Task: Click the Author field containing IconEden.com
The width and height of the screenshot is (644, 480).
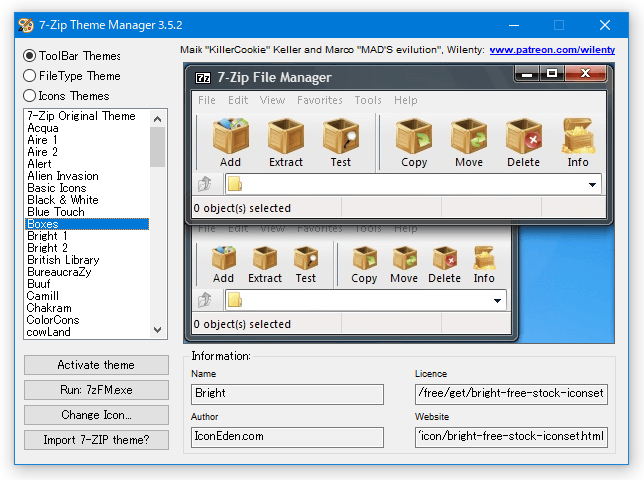Action: 287,437
